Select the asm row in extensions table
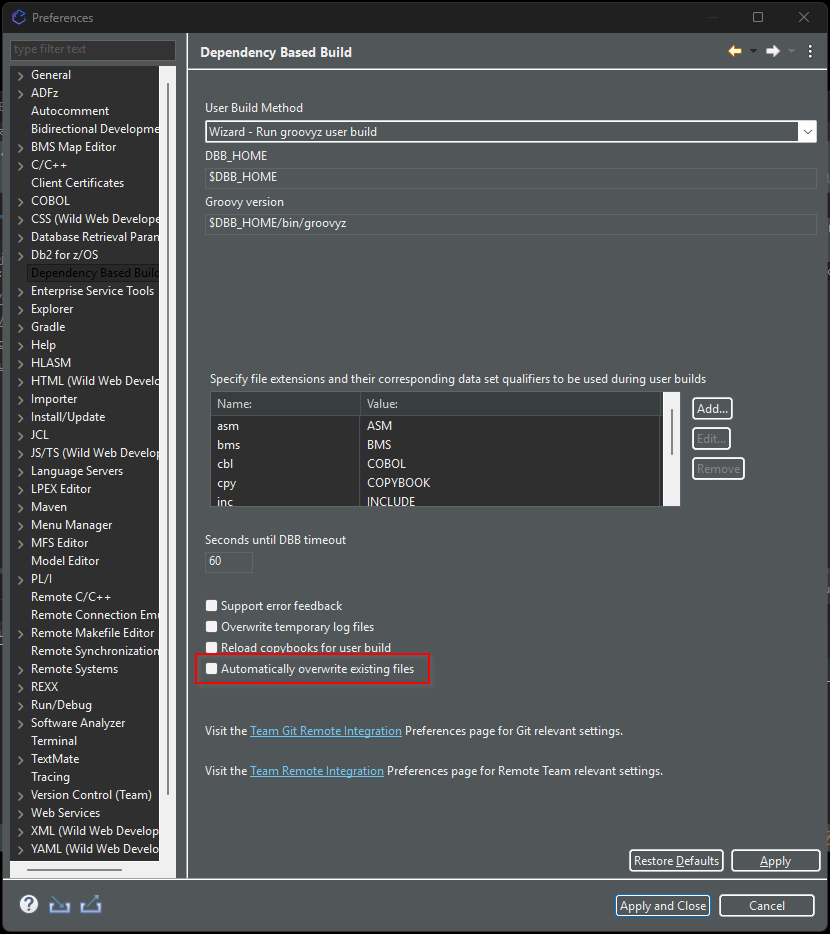Screen dimensions: 830x934 click(435, 426)
